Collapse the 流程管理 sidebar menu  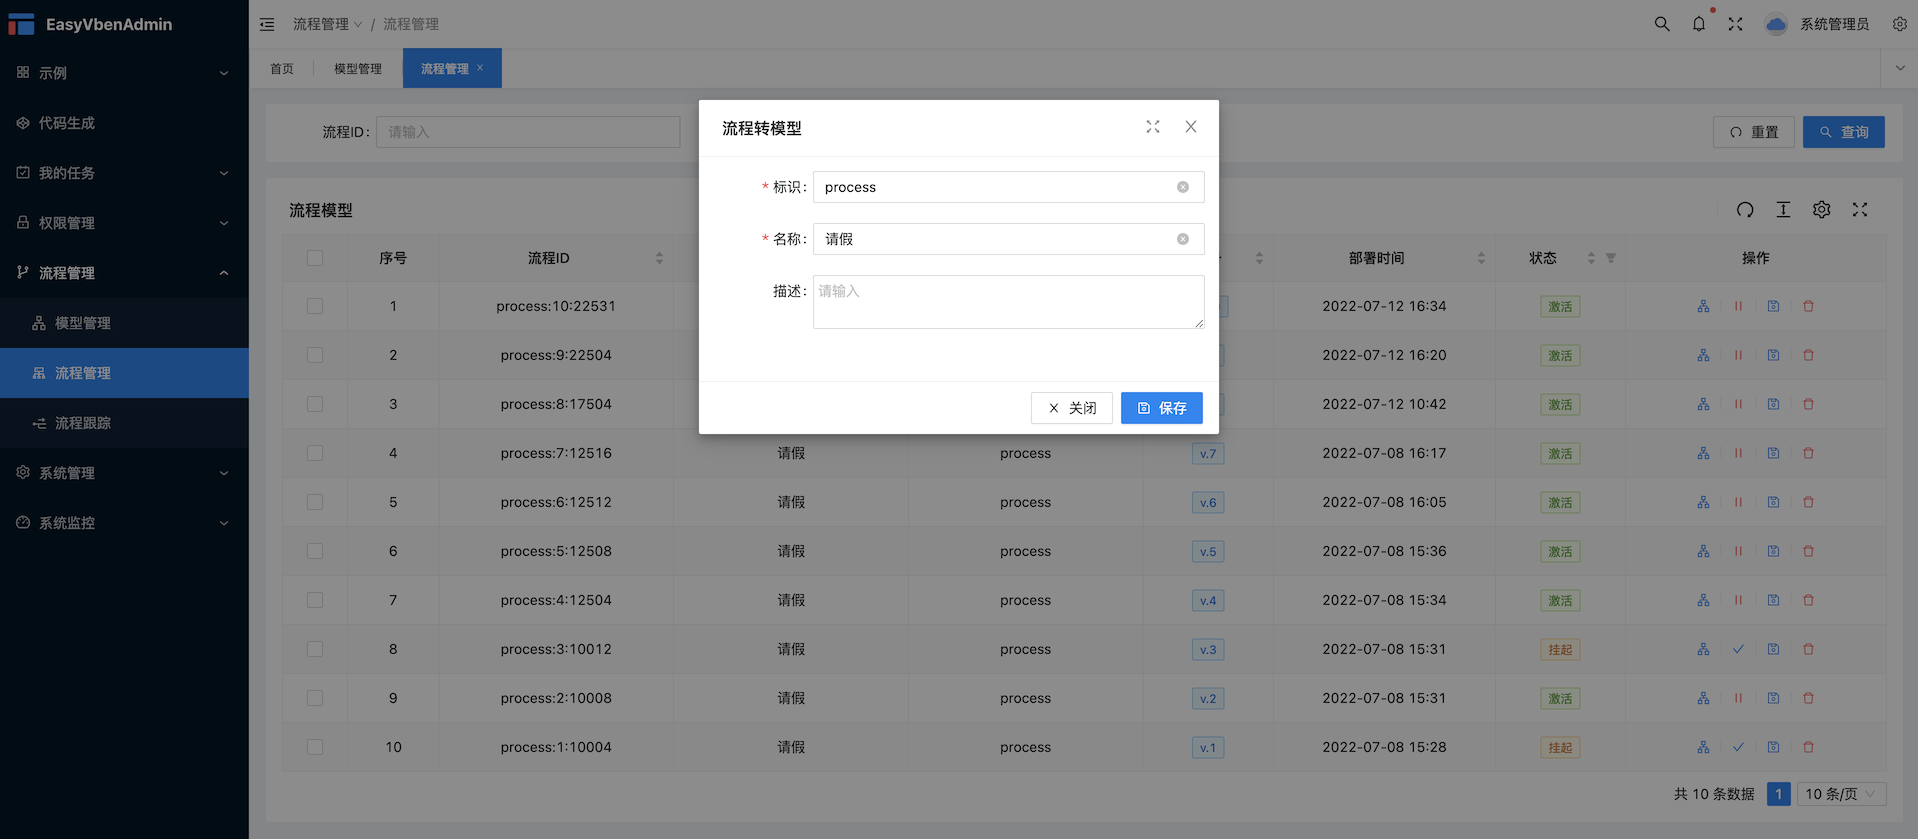124,273
